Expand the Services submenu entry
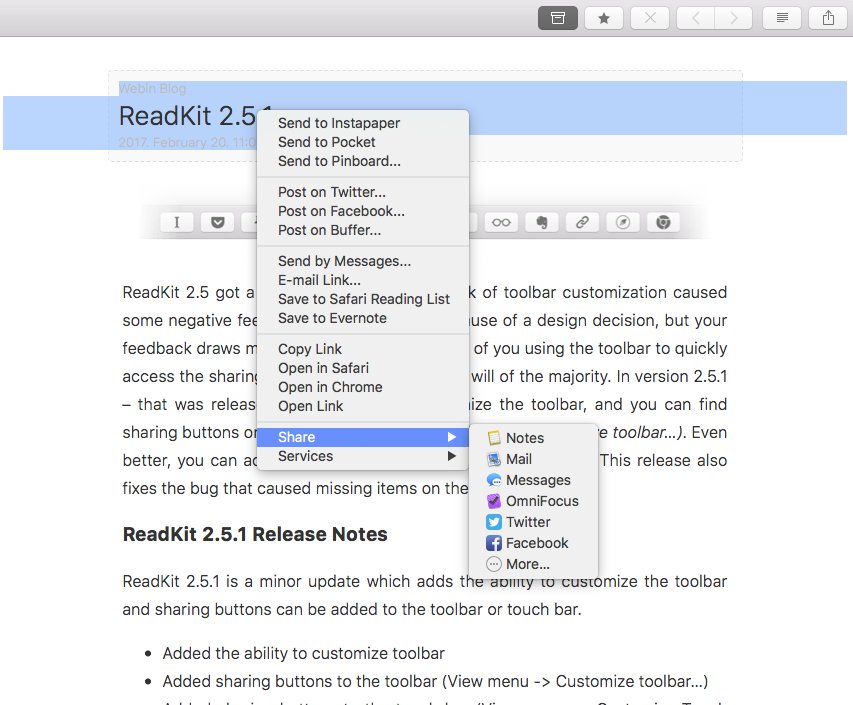The image size is (853, 705). pyautogui.click(x=363, y=456)
